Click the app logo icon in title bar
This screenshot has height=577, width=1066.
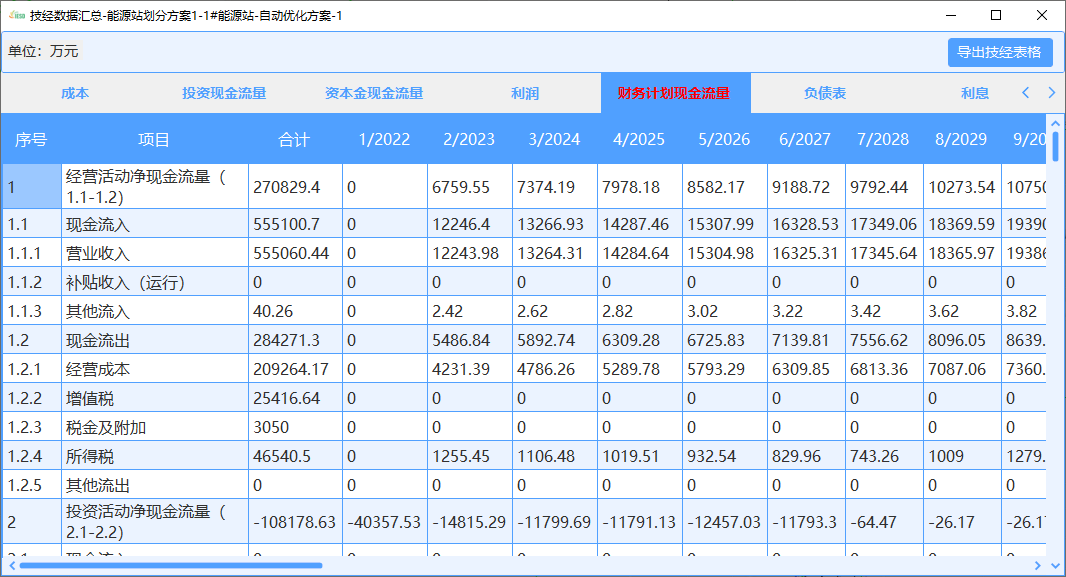[x=16, y=15]
